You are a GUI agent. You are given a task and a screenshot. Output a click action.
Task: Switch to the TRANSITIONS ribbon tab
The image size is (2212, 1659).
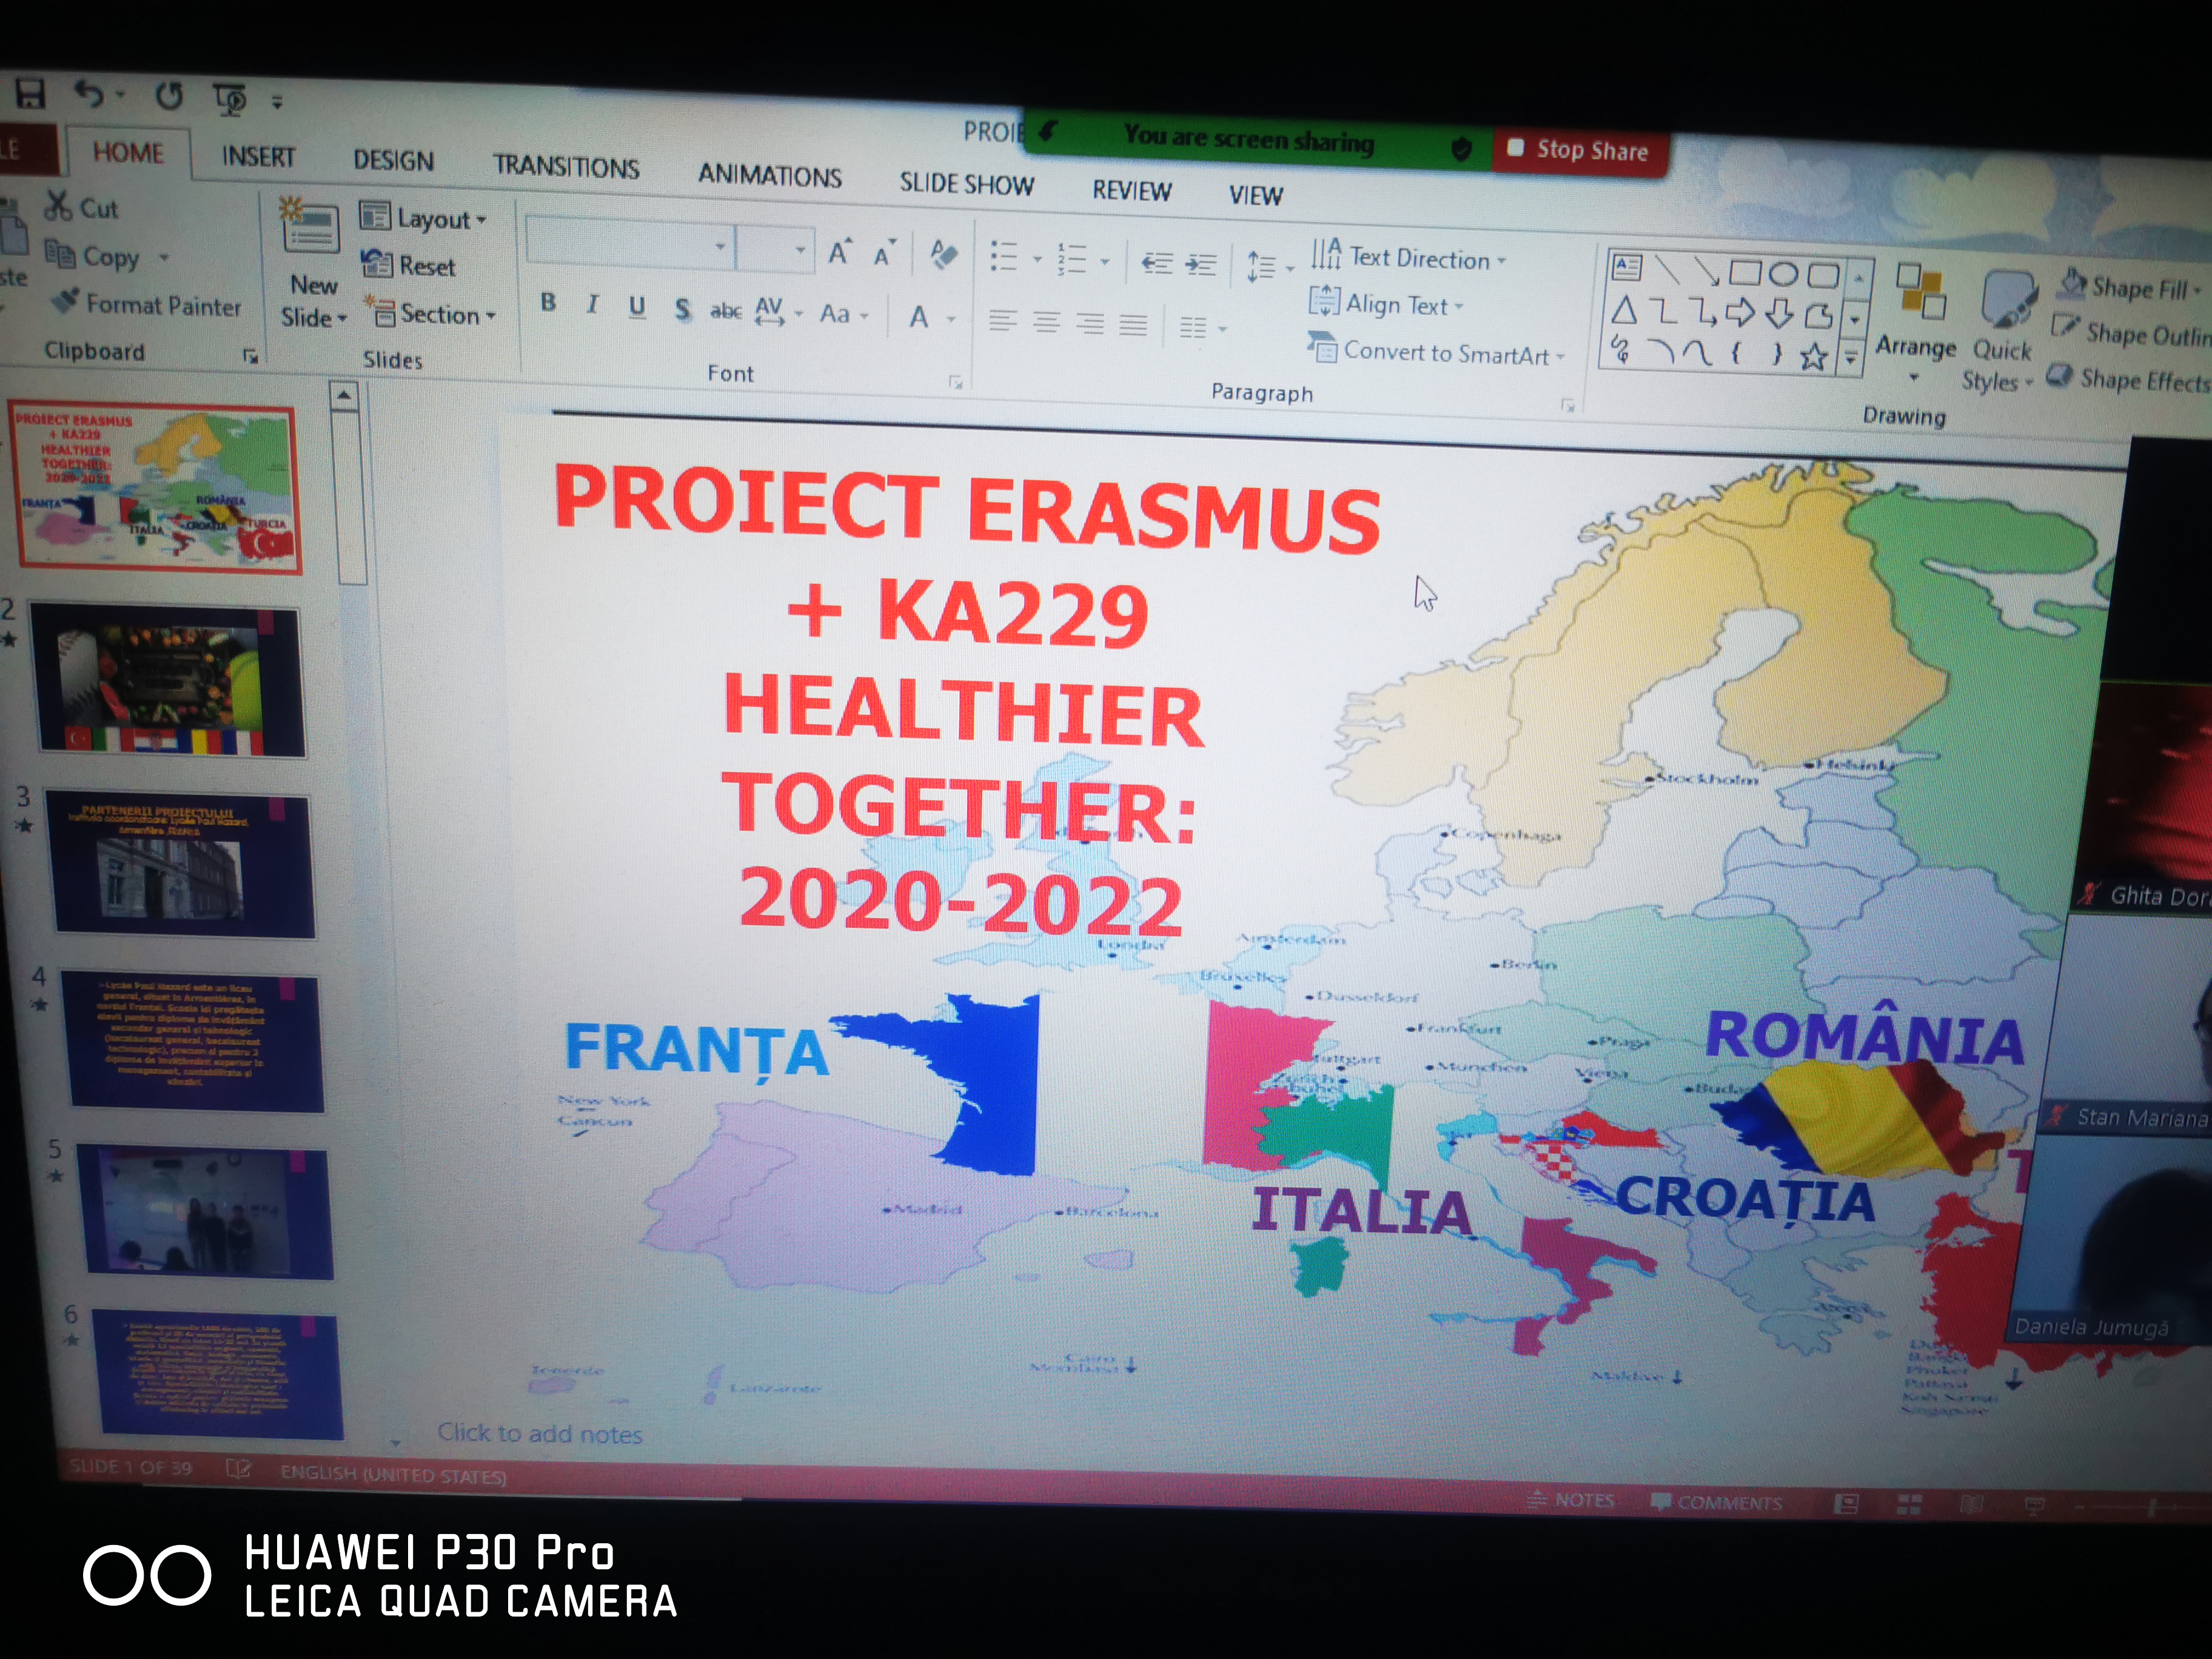(x=566, y=167)
